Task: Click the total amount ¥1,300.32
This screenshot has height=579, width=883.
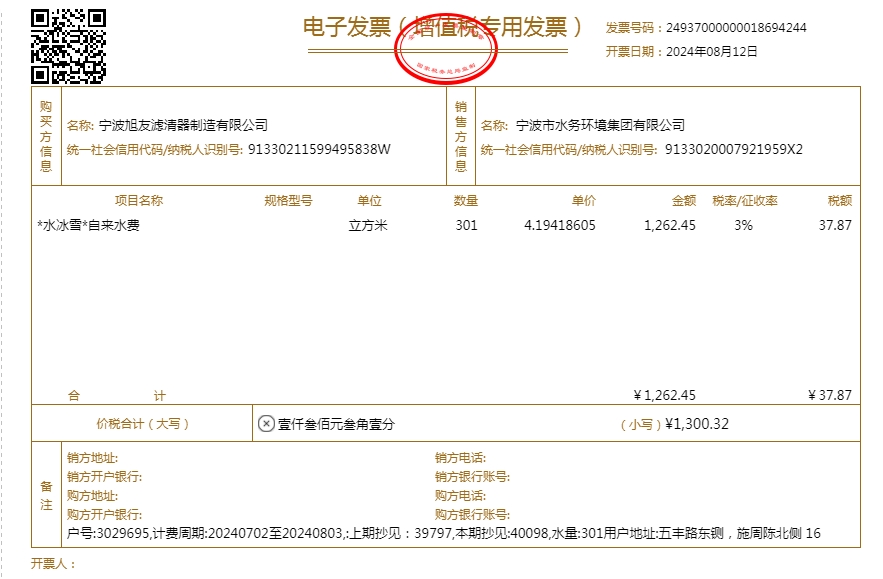Action: tap(697, 424)
